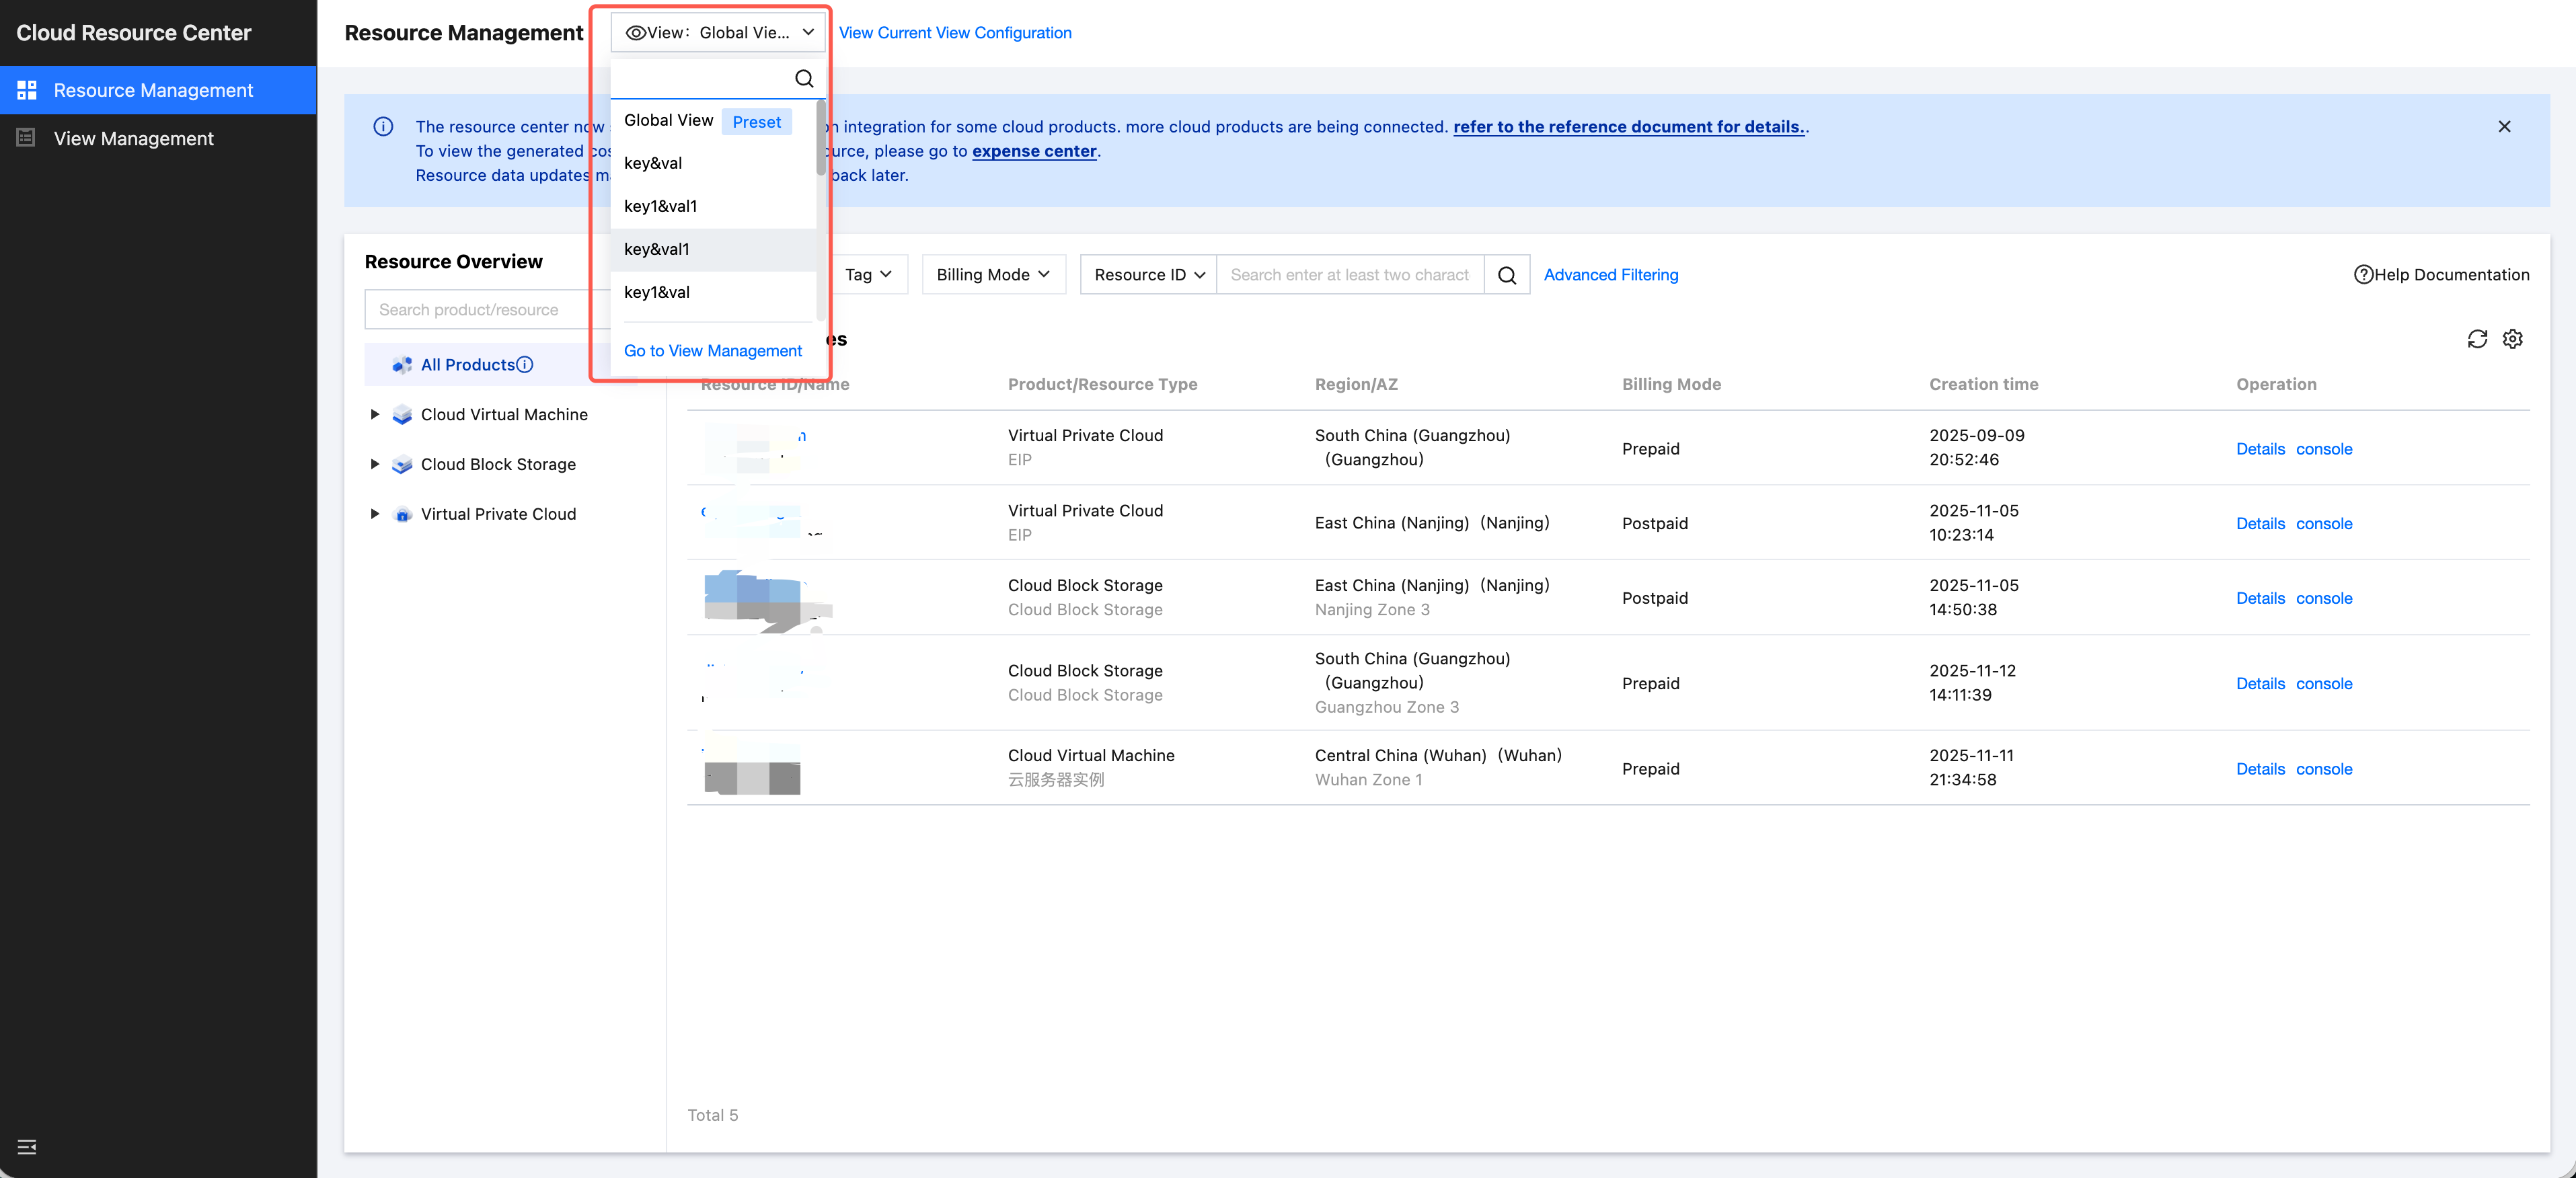This screenshot has width=2576, height=1178.
Task: Expand the Cloud Virtual Machine tree node
Action: tap(375, 414)
